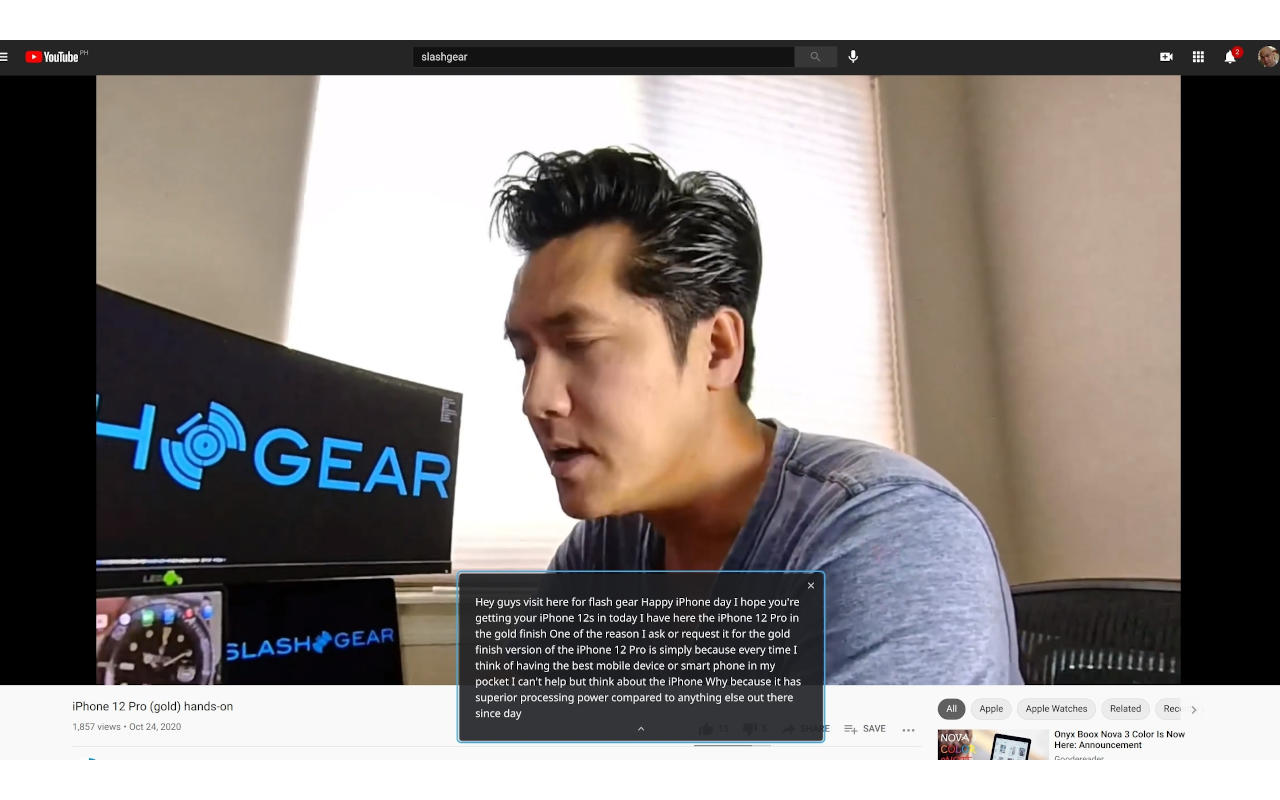Click the '1,857 views • Oct 24, 2020' text
The image size is (1280, 800).
[x=127, y=727]
